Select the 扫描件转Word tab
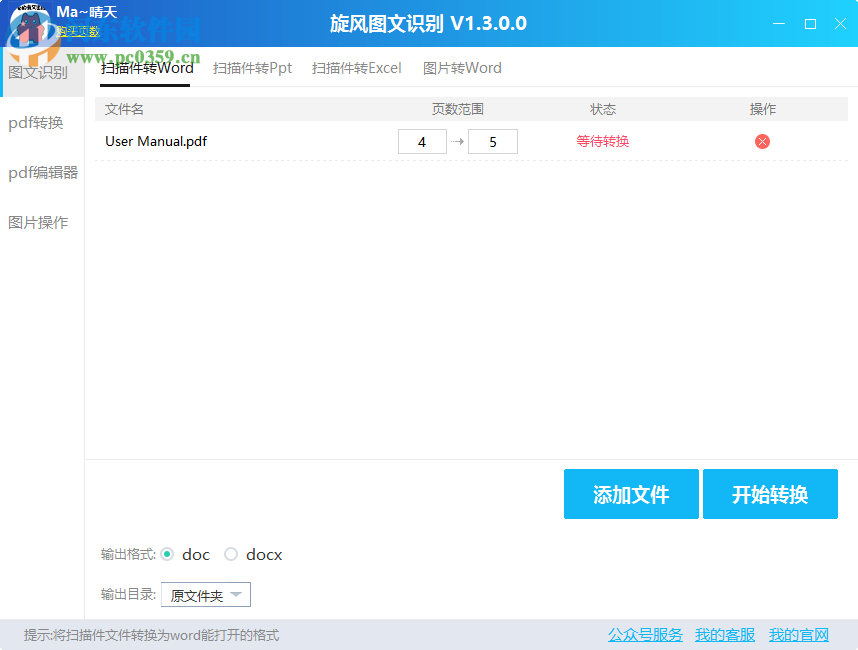This screenshot has width=858, height=650. point(145,68)
